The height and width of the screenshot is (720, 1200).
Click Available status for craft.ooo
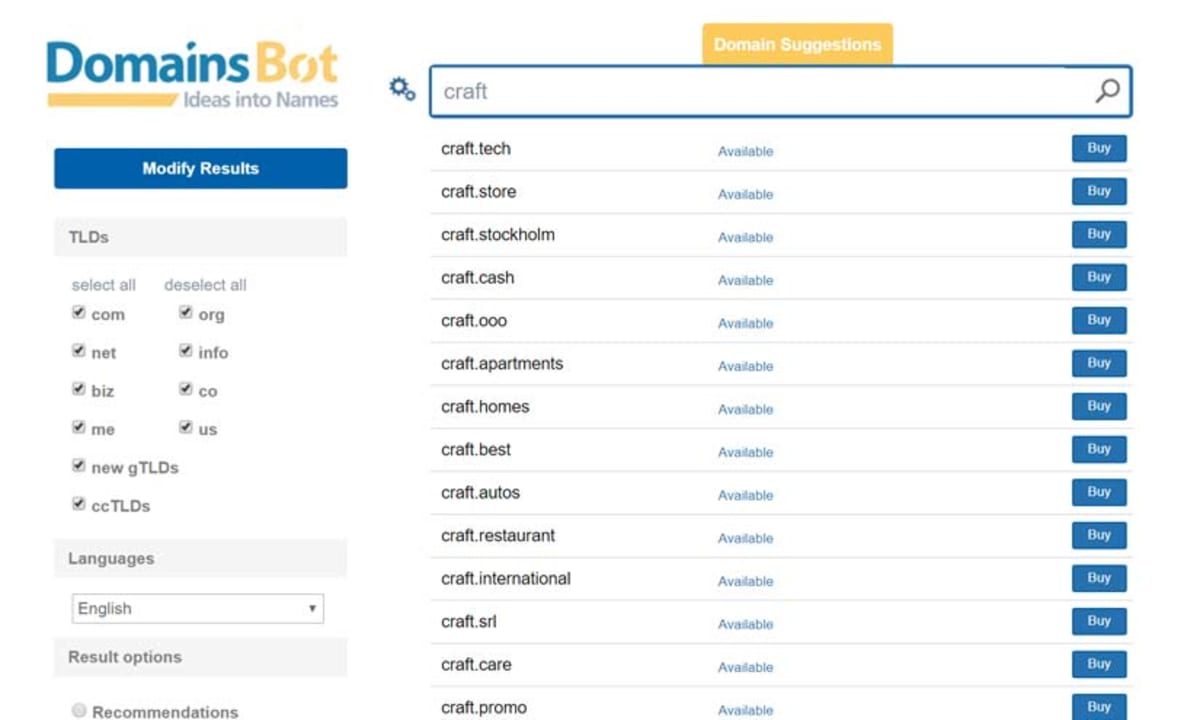click(x=746, y=323)
